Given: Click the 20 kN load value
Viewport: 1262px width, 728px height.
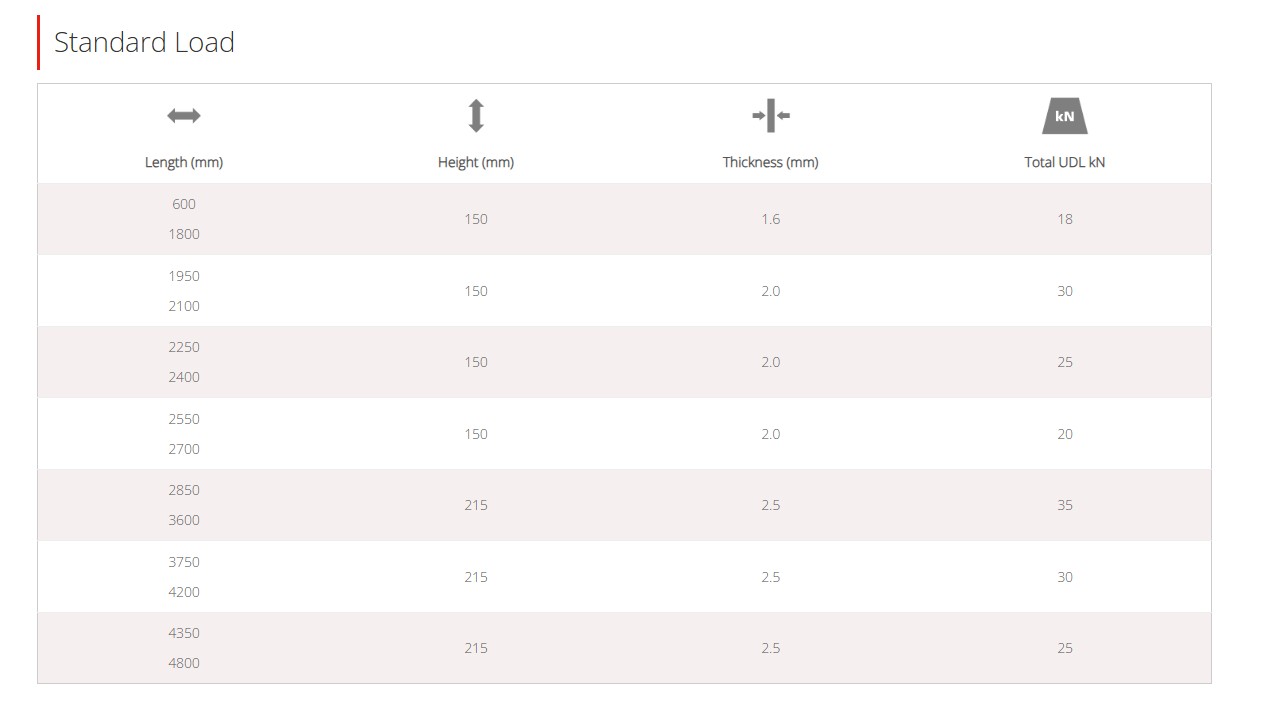Looking at the screenshot, I should coord(1065,434).
